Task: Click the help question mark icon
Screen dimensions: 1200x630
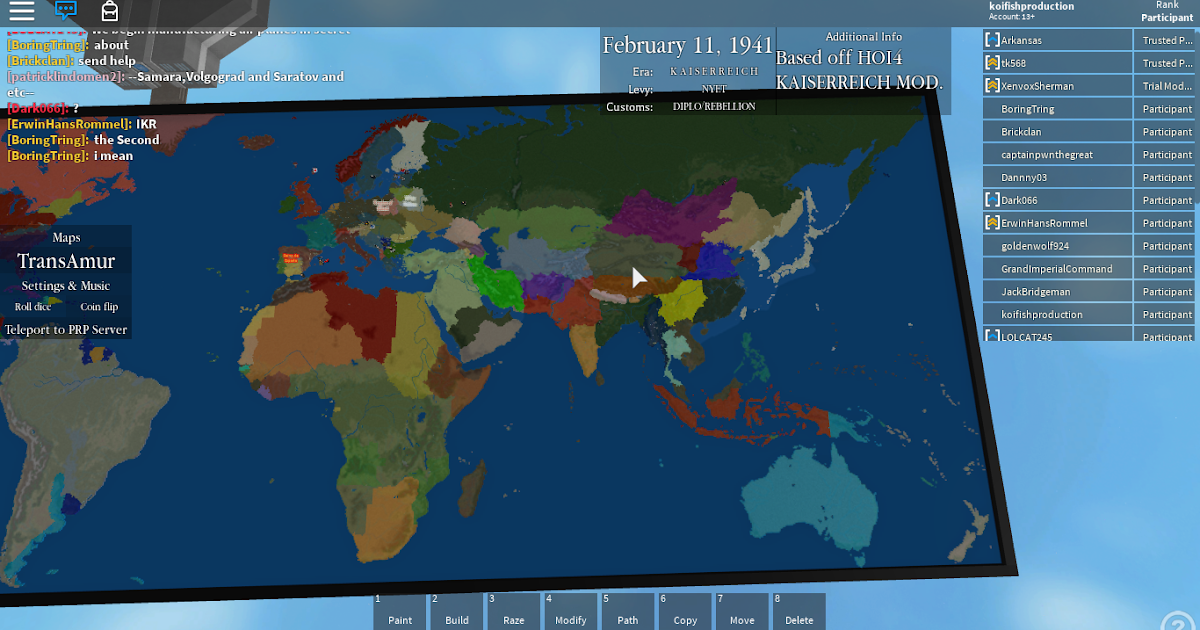Action: click(1178, 622)
